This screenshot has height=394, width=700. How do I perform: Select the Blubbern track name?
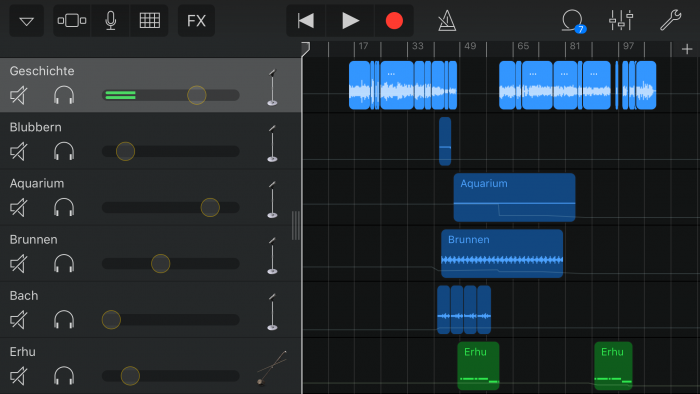[36, 127]
